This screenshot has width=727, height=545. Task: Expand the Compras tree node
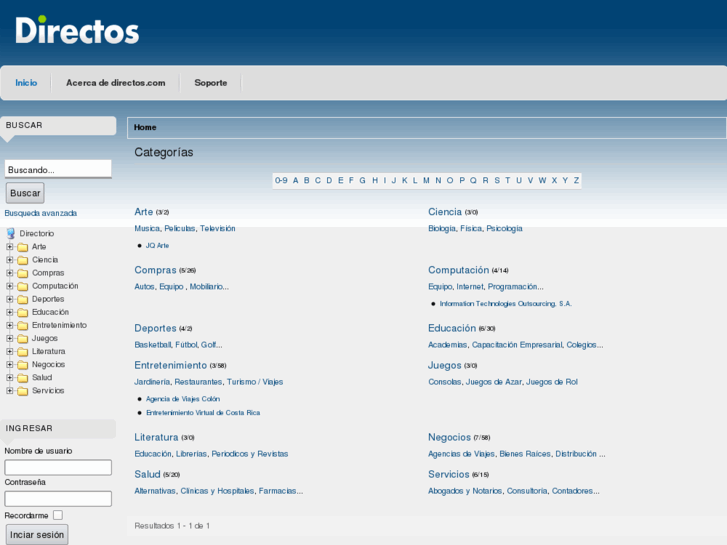[x=10, y=273]
